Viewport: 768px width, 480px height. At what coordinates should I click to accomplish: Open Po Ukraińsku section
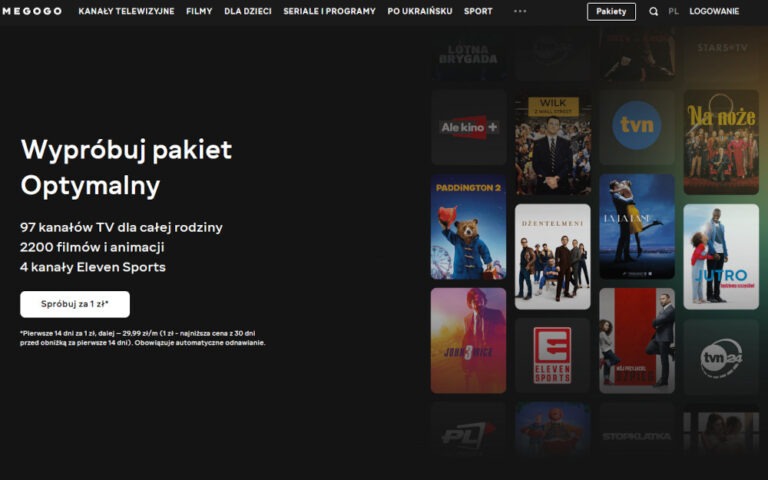click(x=419, y=11)
